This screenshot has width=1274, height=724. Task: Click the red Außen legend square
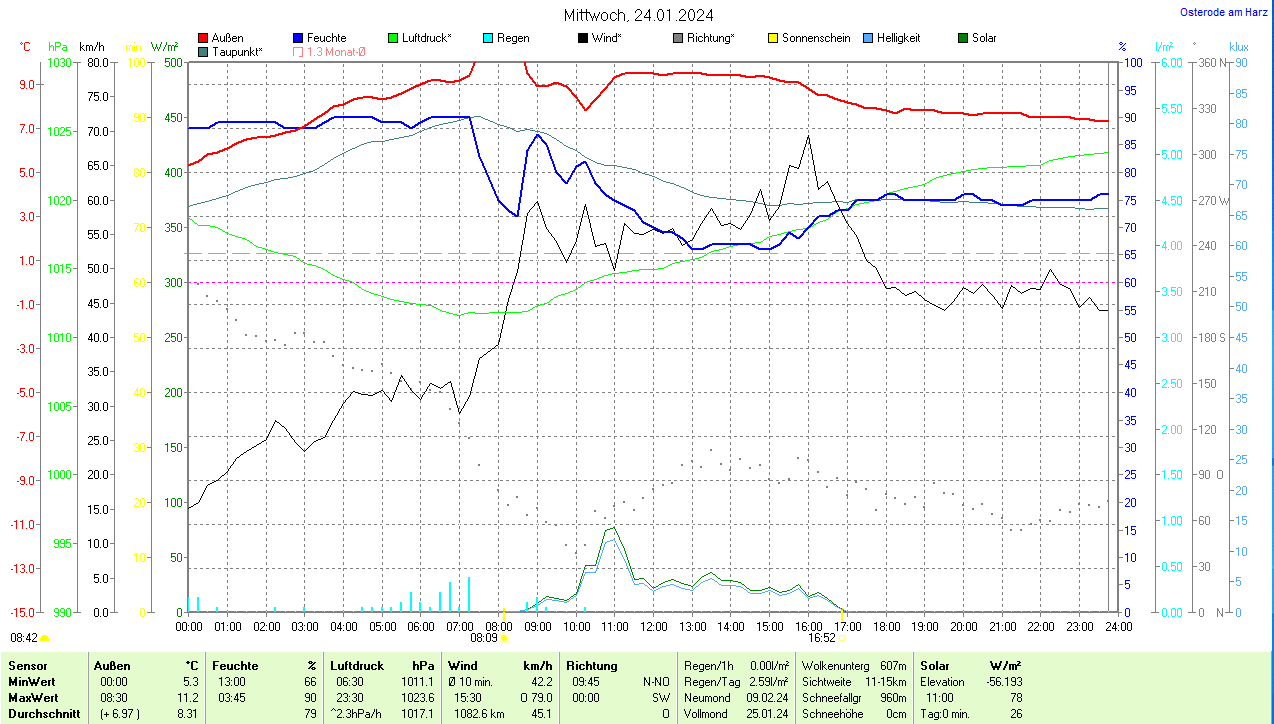pos(203,38)
